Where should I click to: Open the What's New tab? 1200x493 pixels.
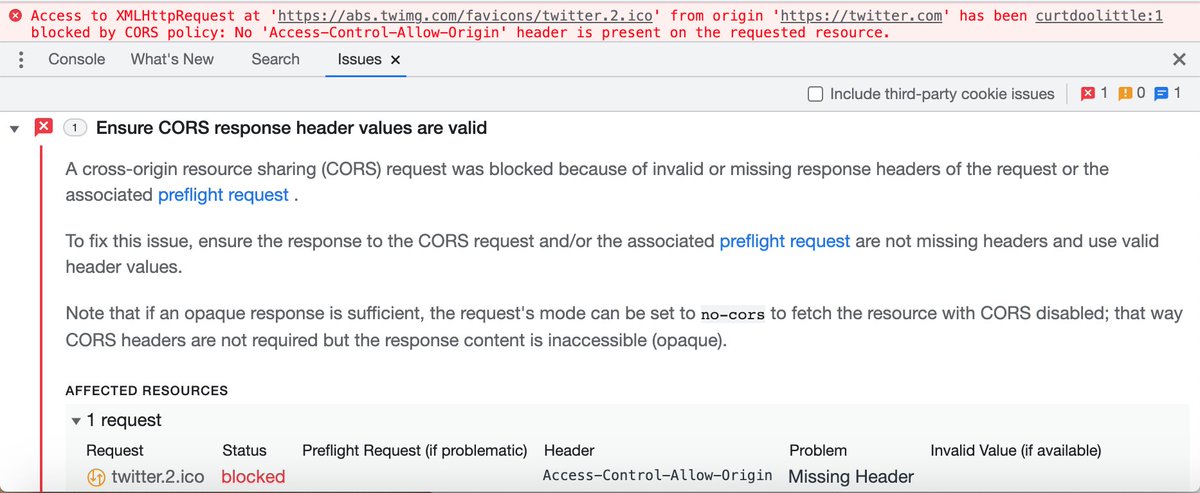pyautogui.click(x=172, y=60)
